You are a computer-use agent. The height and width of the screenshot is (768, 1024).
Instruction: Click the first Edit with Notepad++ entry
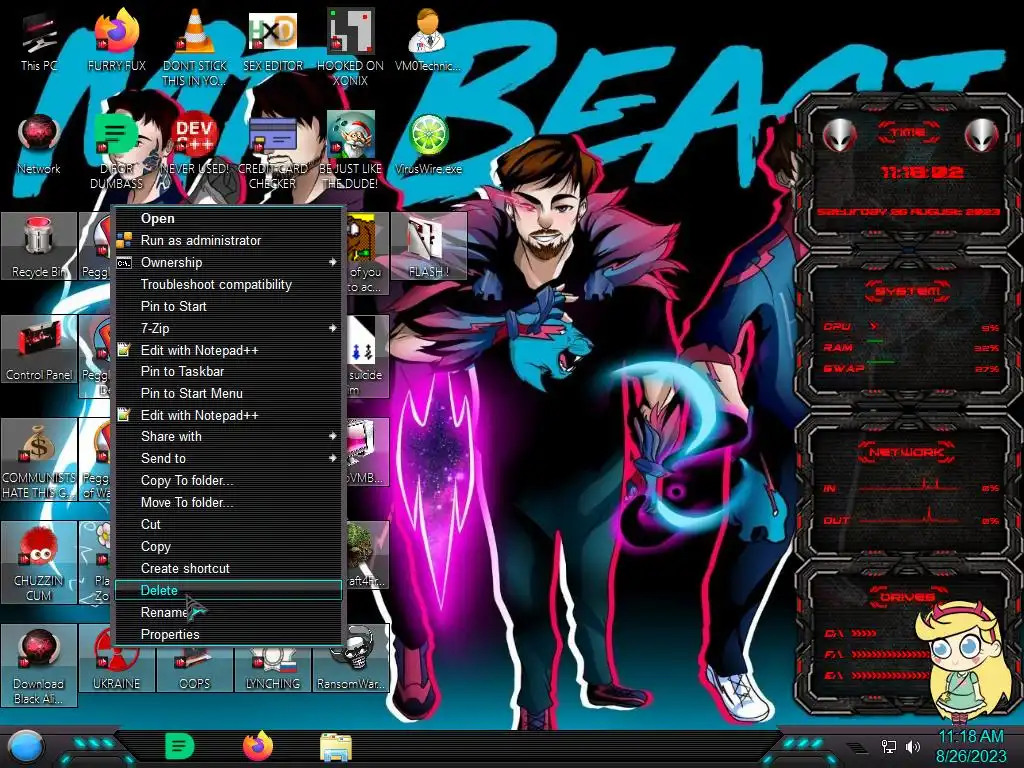point(229,350)
